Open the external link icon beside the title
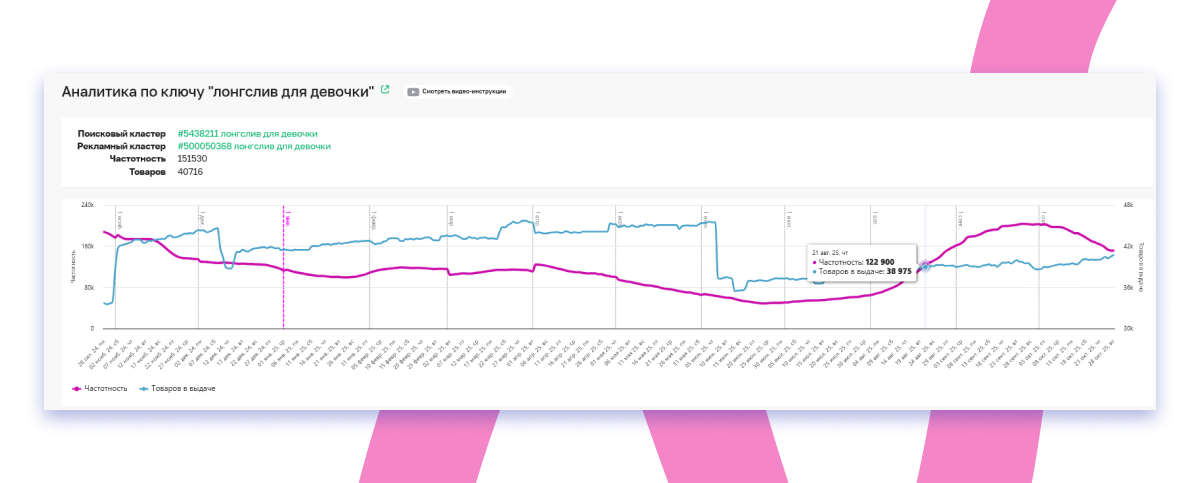 click(x=385, y=90)
